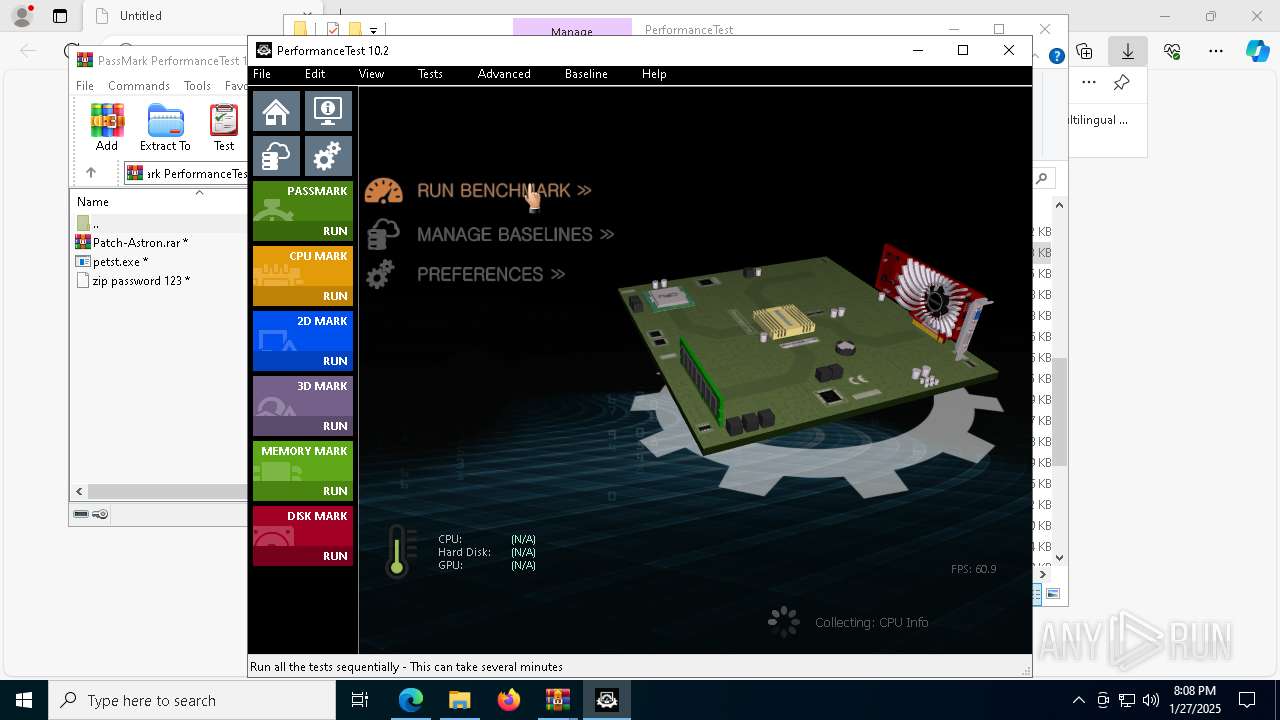
Task: Click the Extract To icon in WinRAR
Action: [x=165, y=128]
